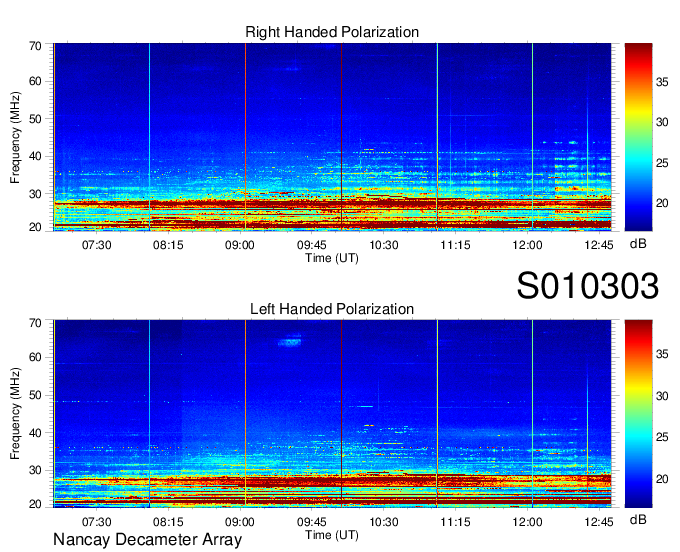This screenshot has height=552, width=680.
Task: Click the dark red vertical line in Right Handed spectrogram
Action: (x=341, y=137)
